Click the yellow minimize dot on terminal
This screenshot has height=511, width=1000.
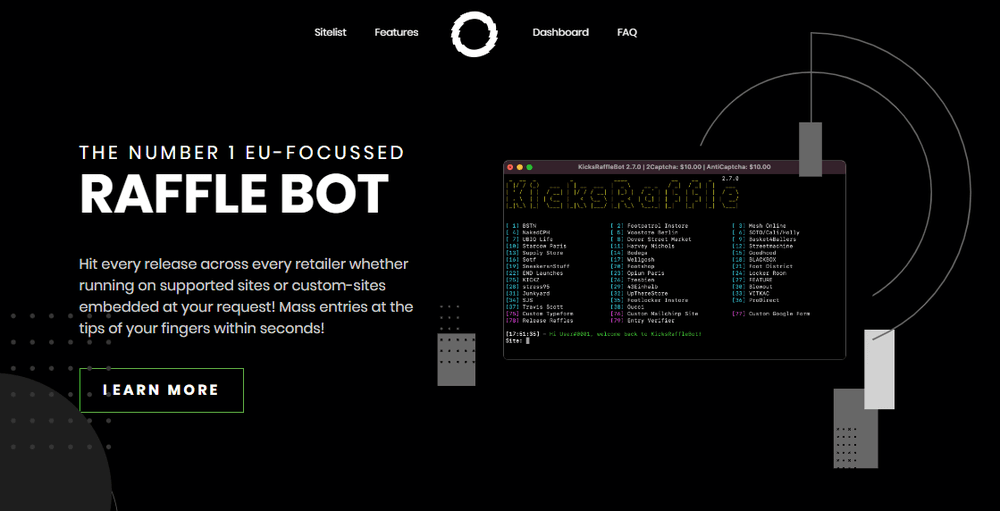point(519,167)
